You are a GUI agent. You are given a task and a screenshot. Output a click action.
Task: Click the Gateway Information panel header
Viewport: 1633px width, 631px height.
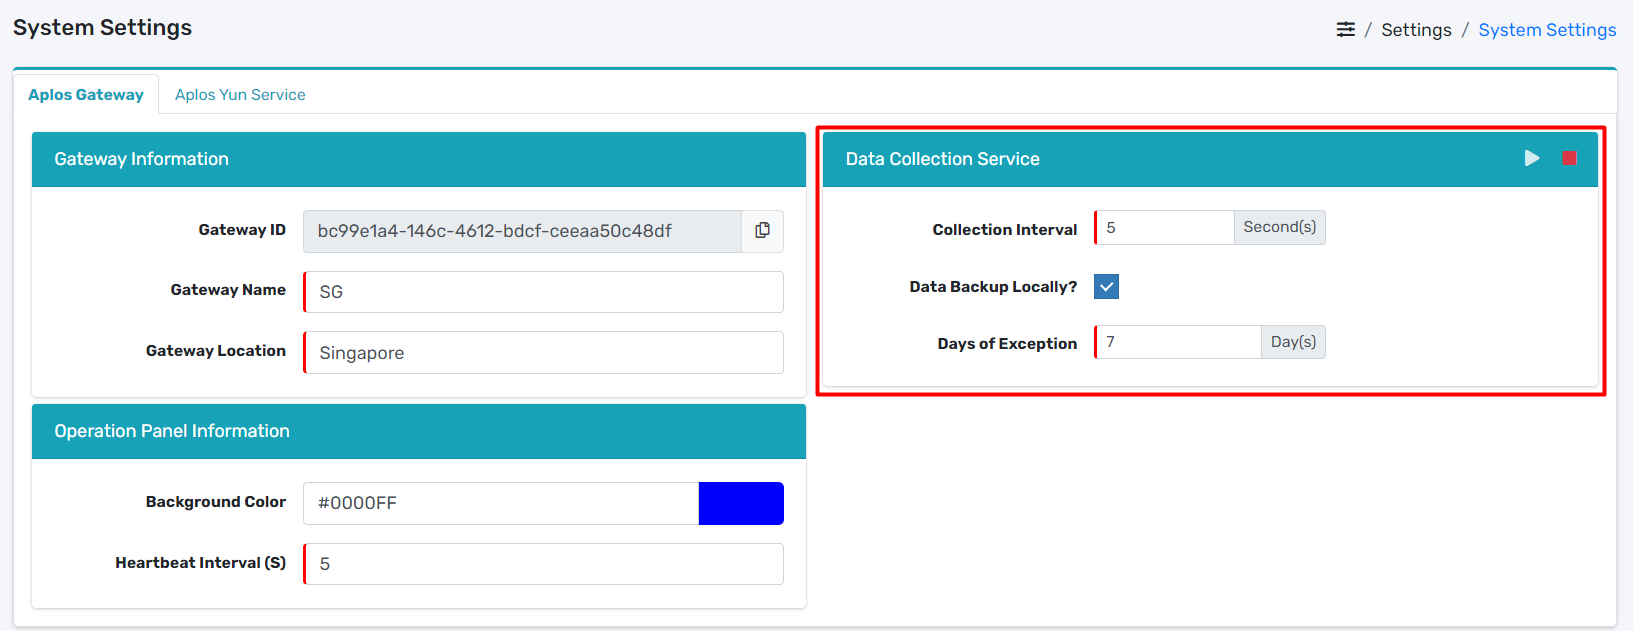click(x=418, y=159)
